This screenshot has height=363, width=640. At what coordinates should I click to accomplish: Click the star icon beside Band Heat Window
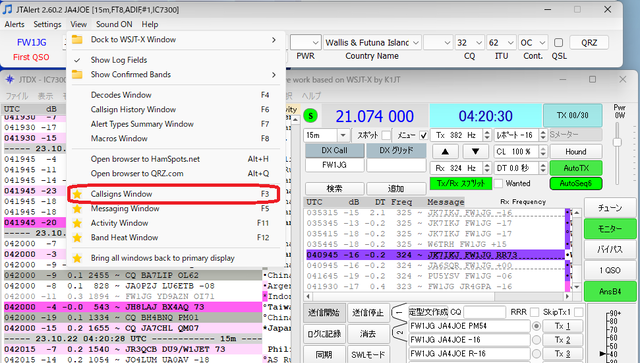coord(77,238)
